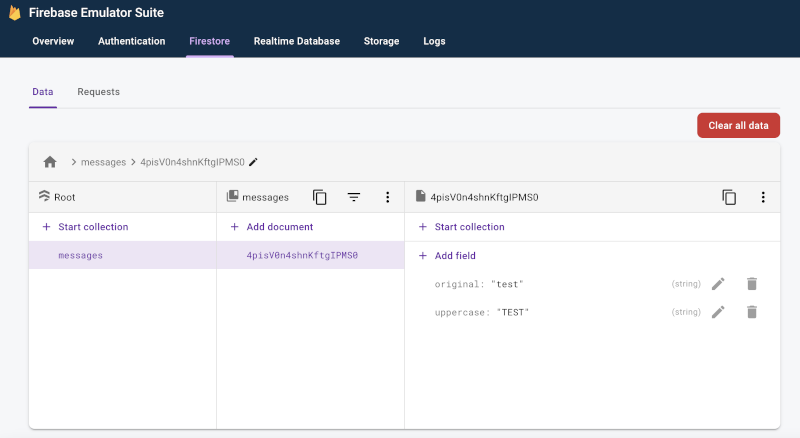Delete the original field with trash icon
The width and height of the screenshot is (800, 438).
pos(752,284)
